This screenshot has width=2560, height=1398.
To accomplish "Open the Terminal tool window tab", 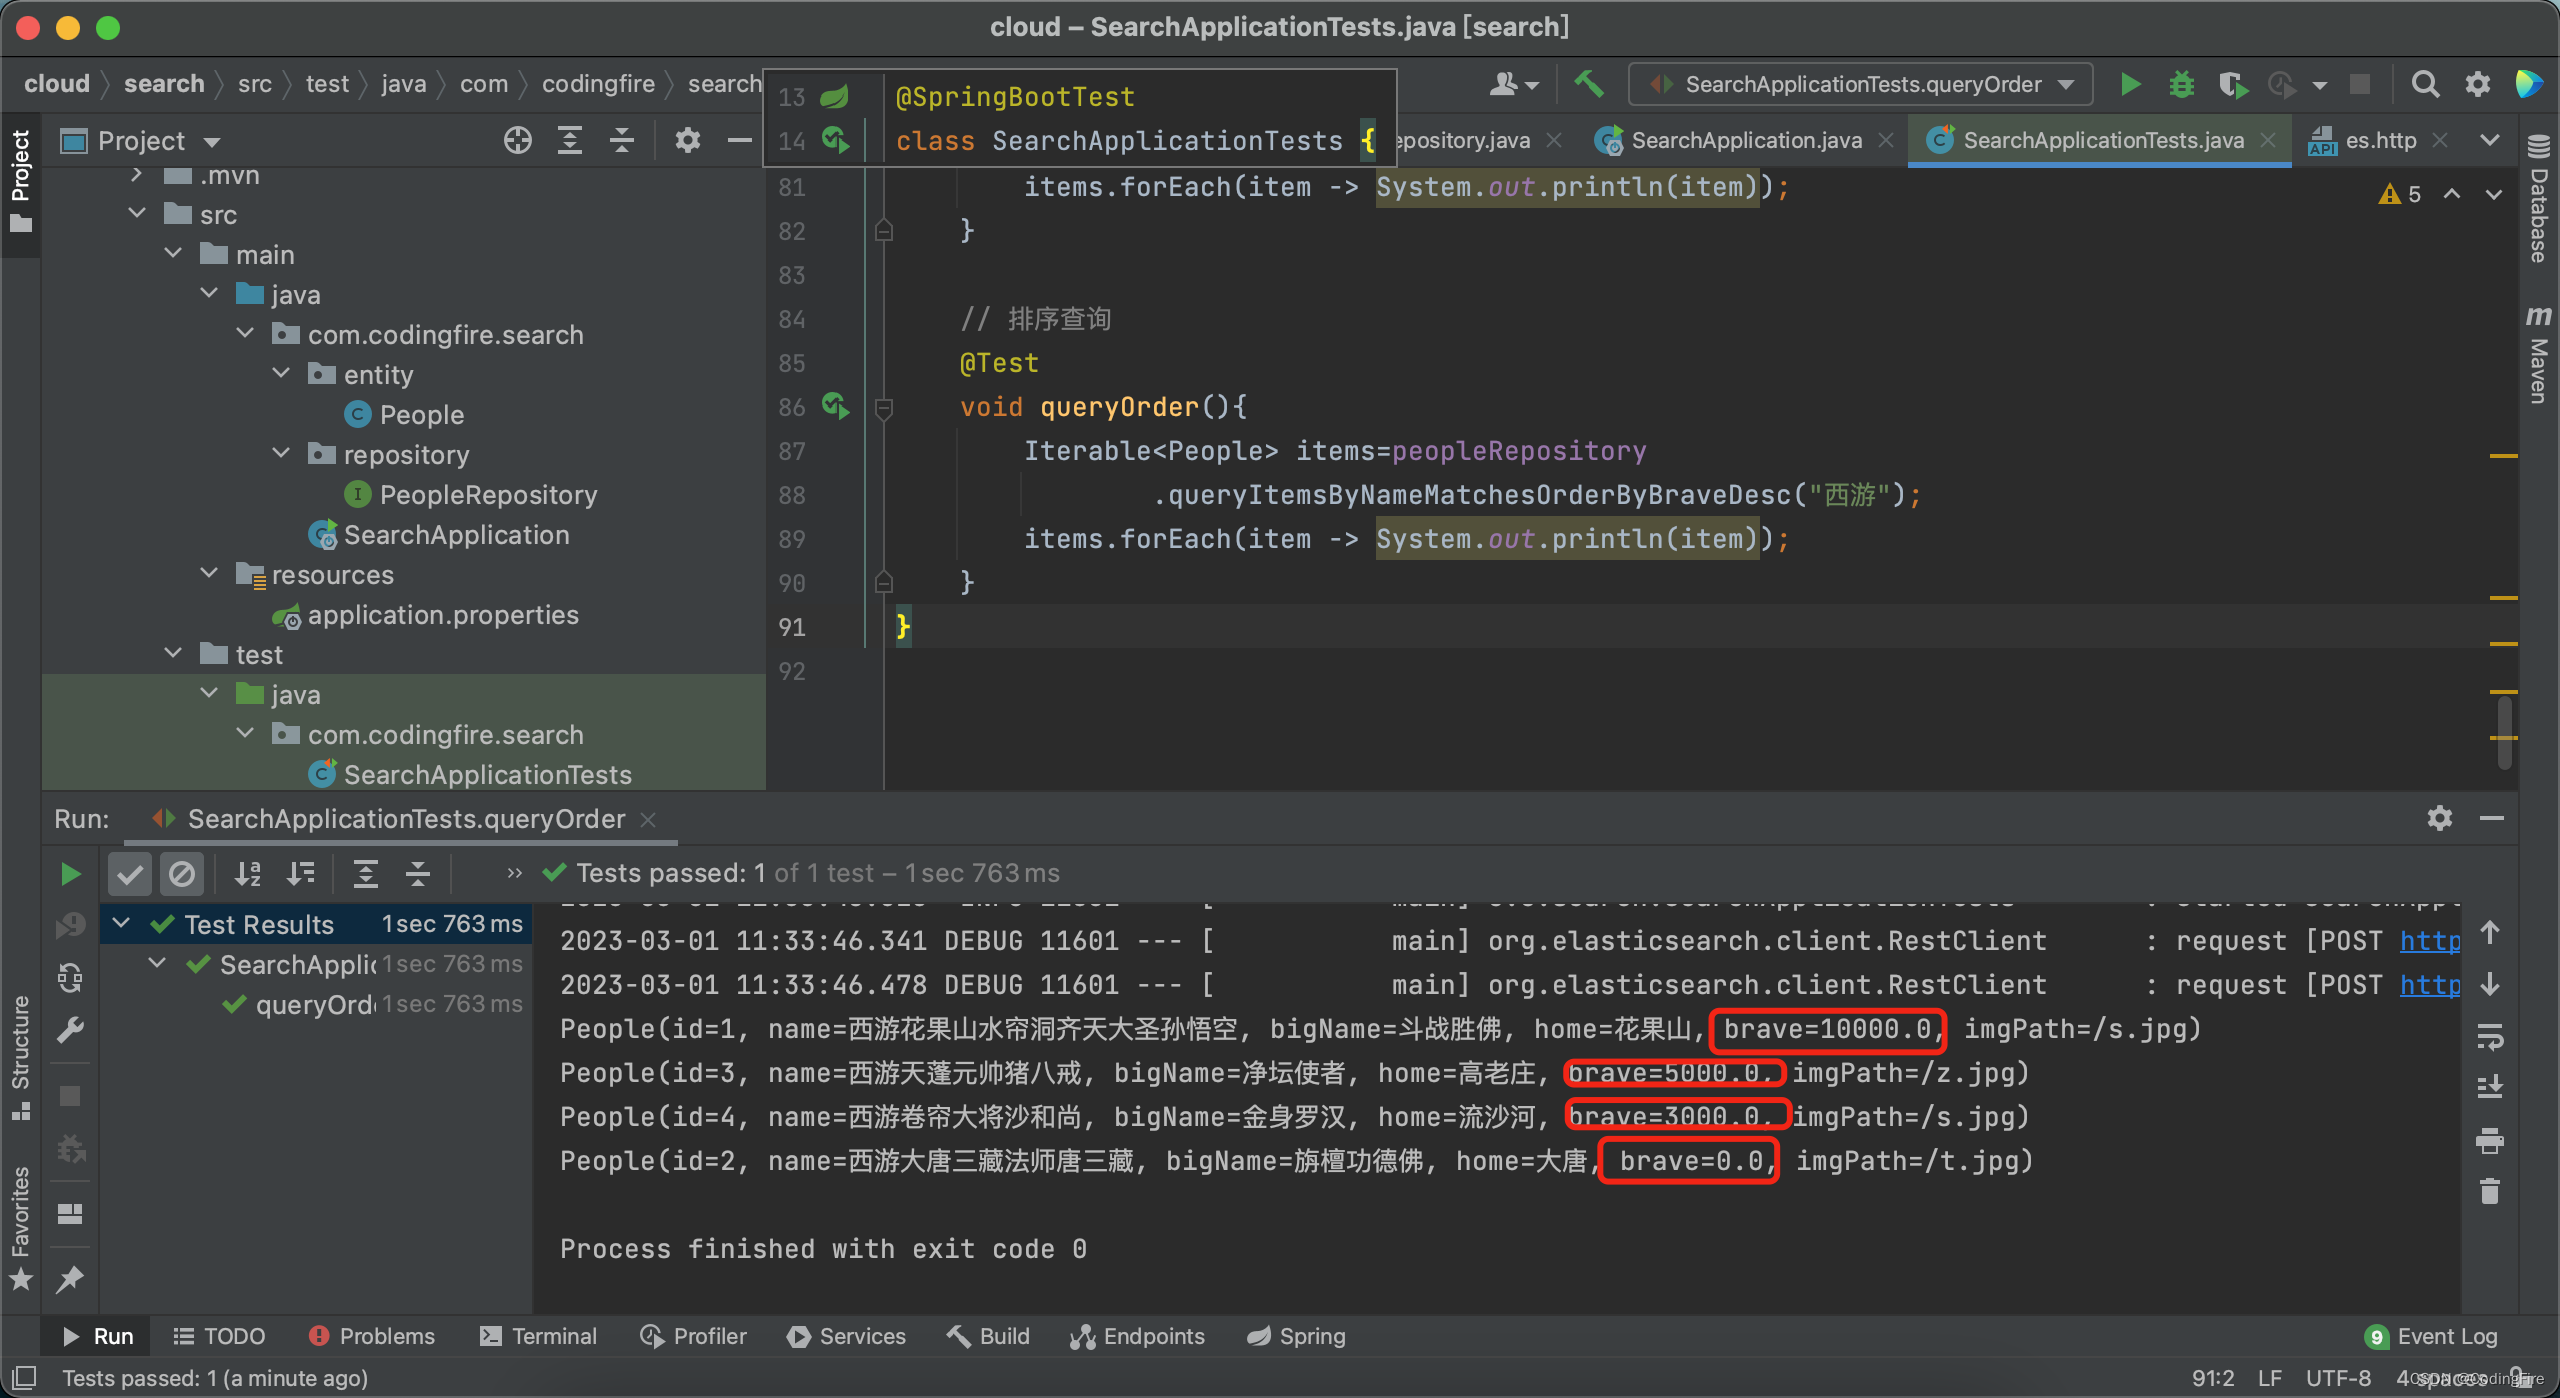I will click(x=539, y=1336).
